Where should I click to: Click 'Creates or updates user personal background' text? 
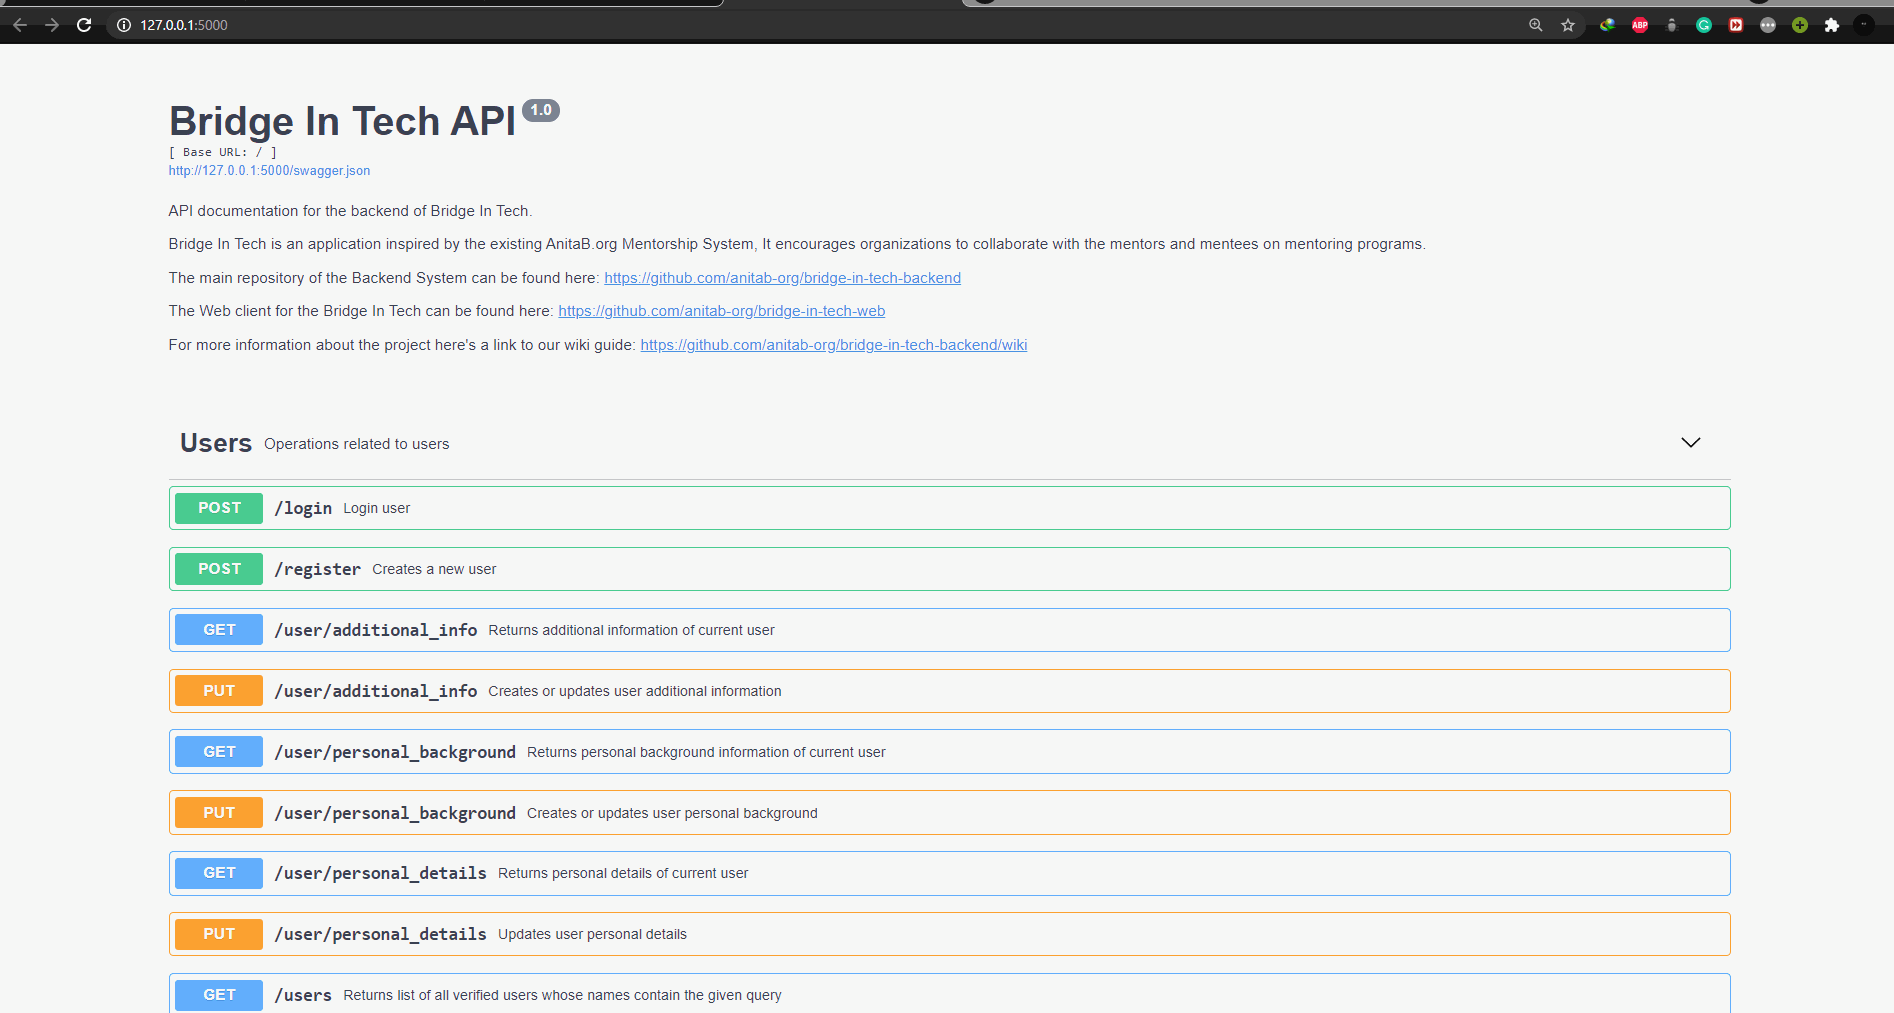coord(672,813)
